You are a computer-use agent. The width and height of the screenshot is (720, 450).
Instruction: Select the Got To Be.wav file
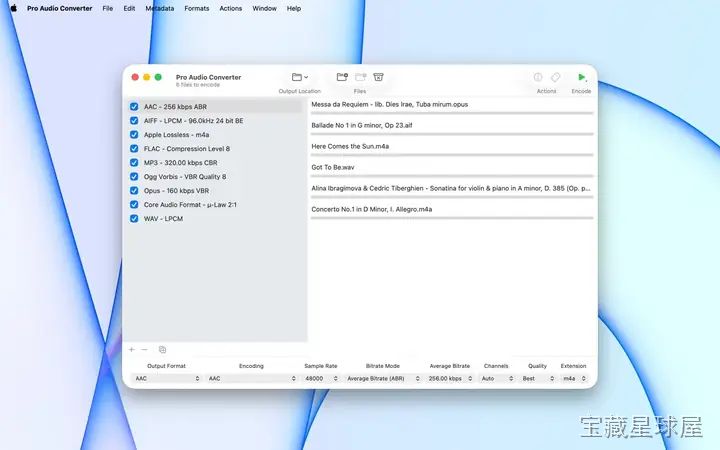(333, 167)
